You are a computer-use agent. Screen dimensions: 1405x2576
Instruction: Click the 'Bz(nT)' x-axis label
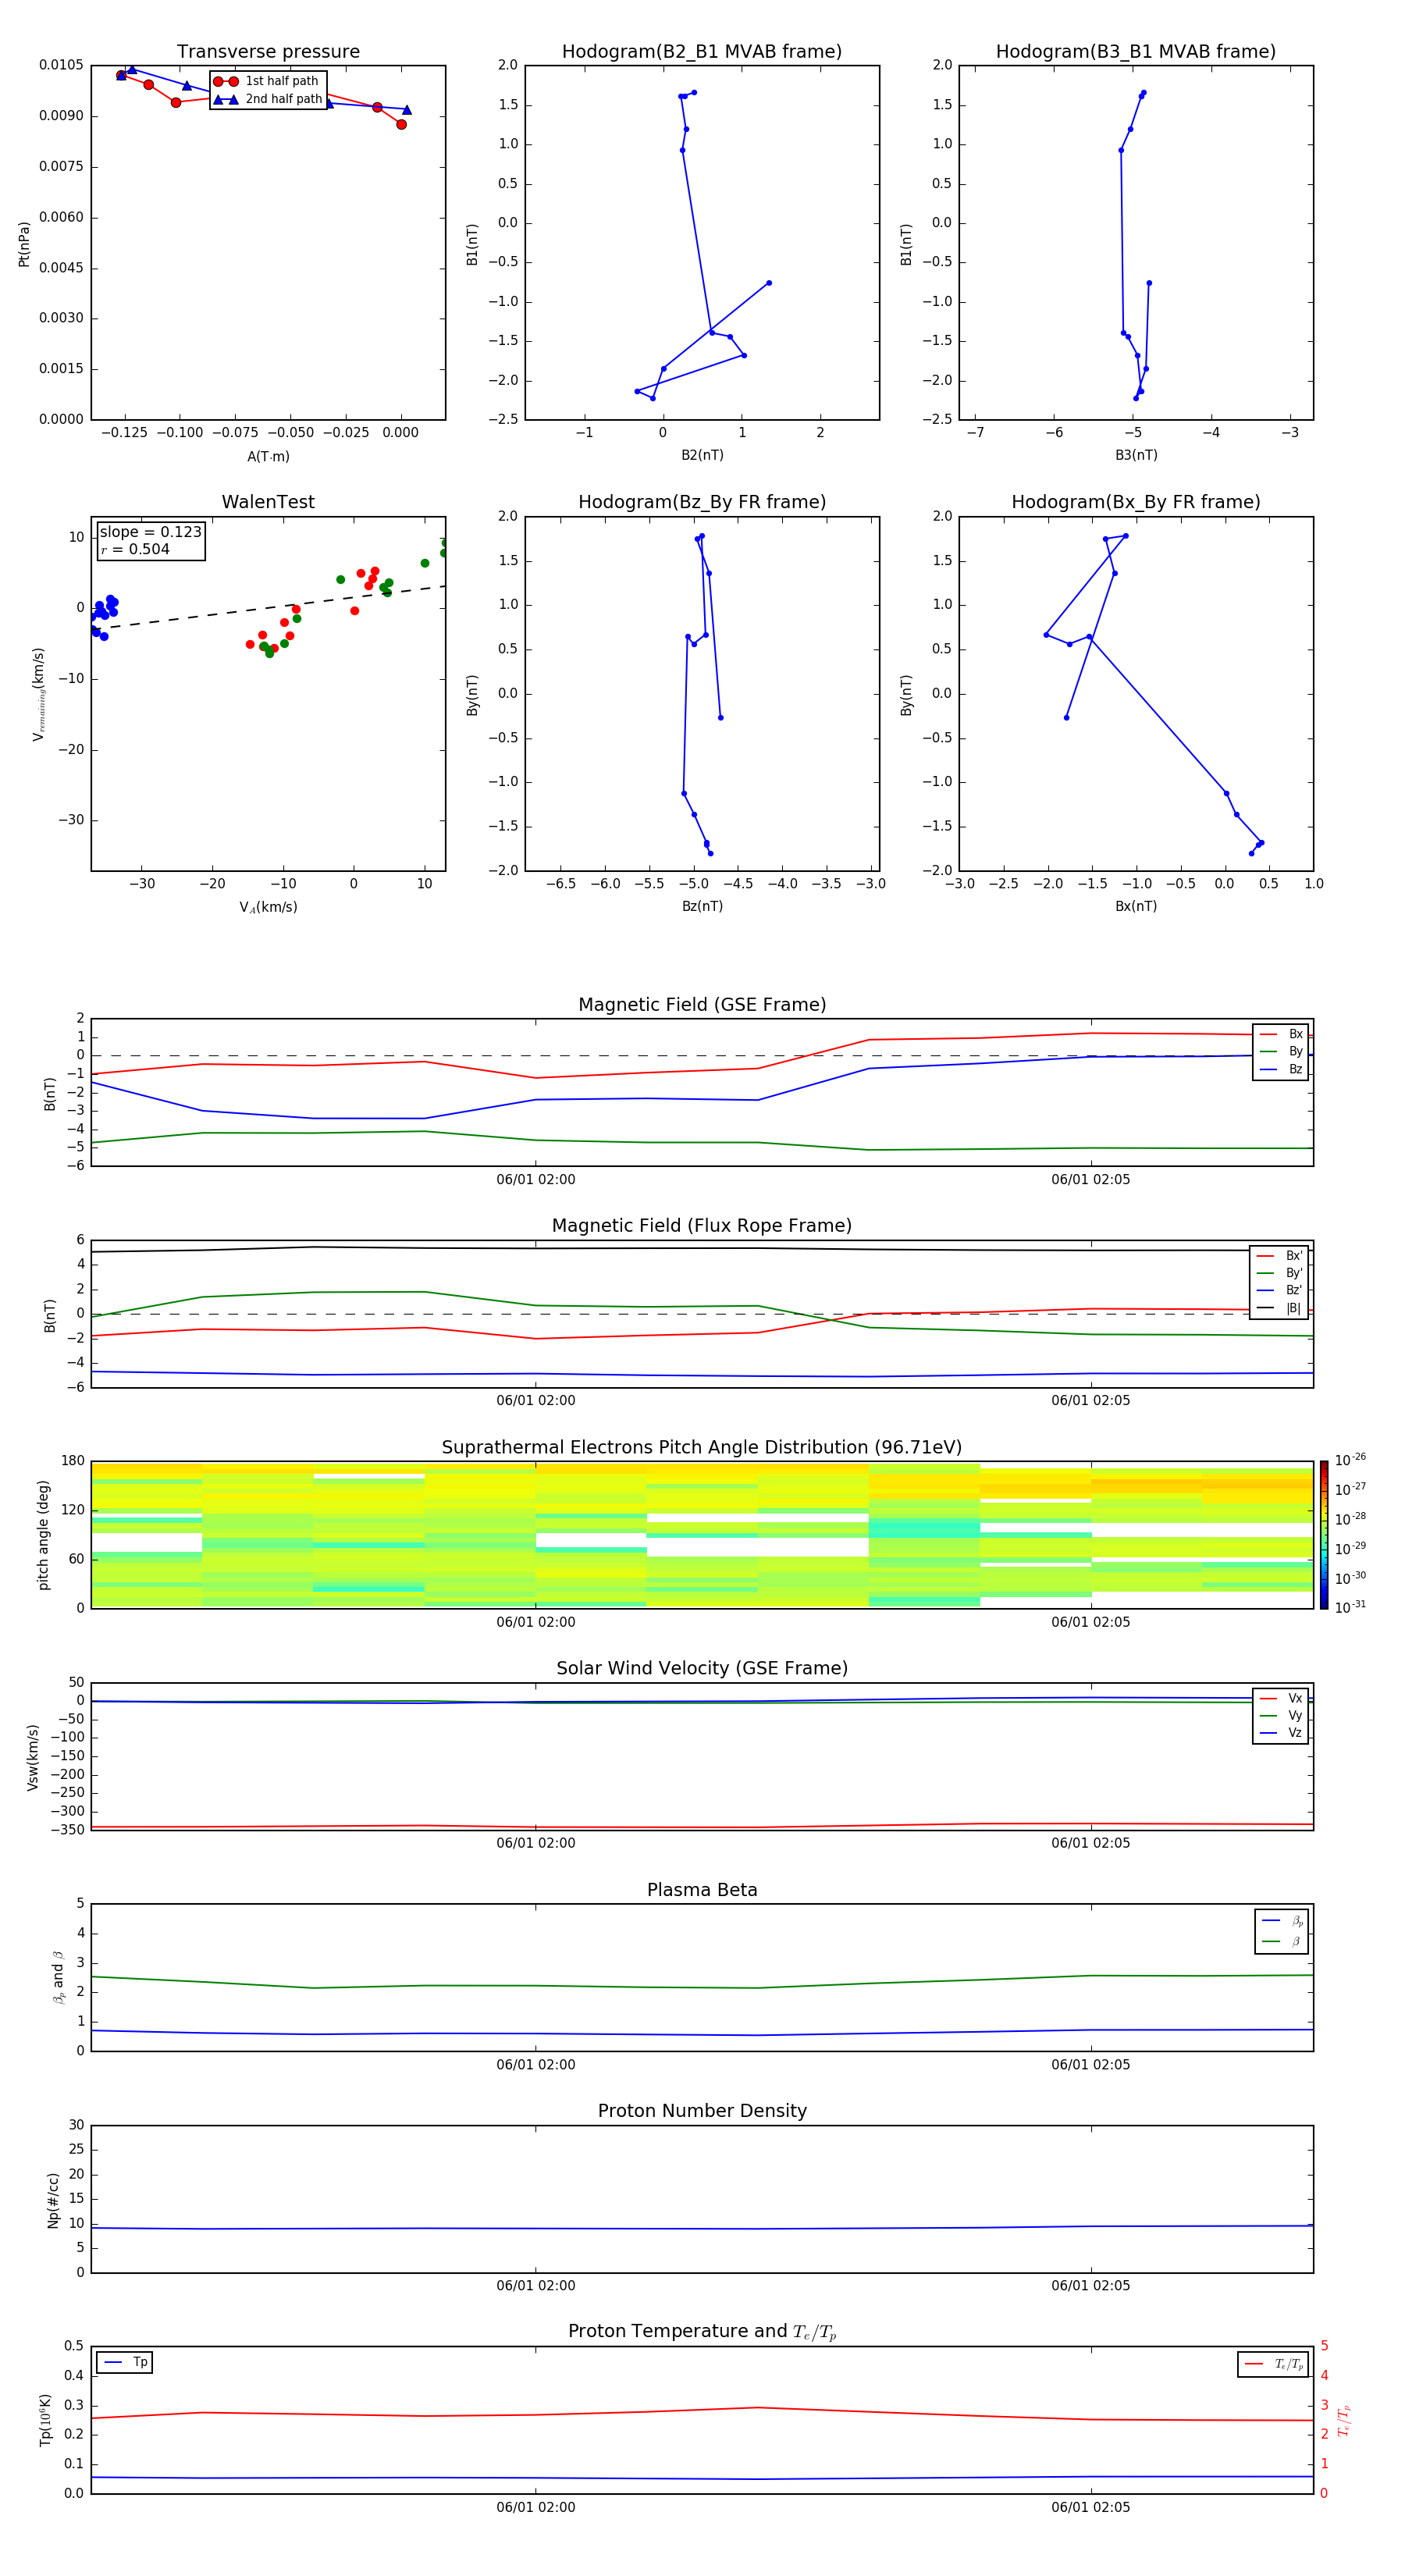click(x=702, y=906)
